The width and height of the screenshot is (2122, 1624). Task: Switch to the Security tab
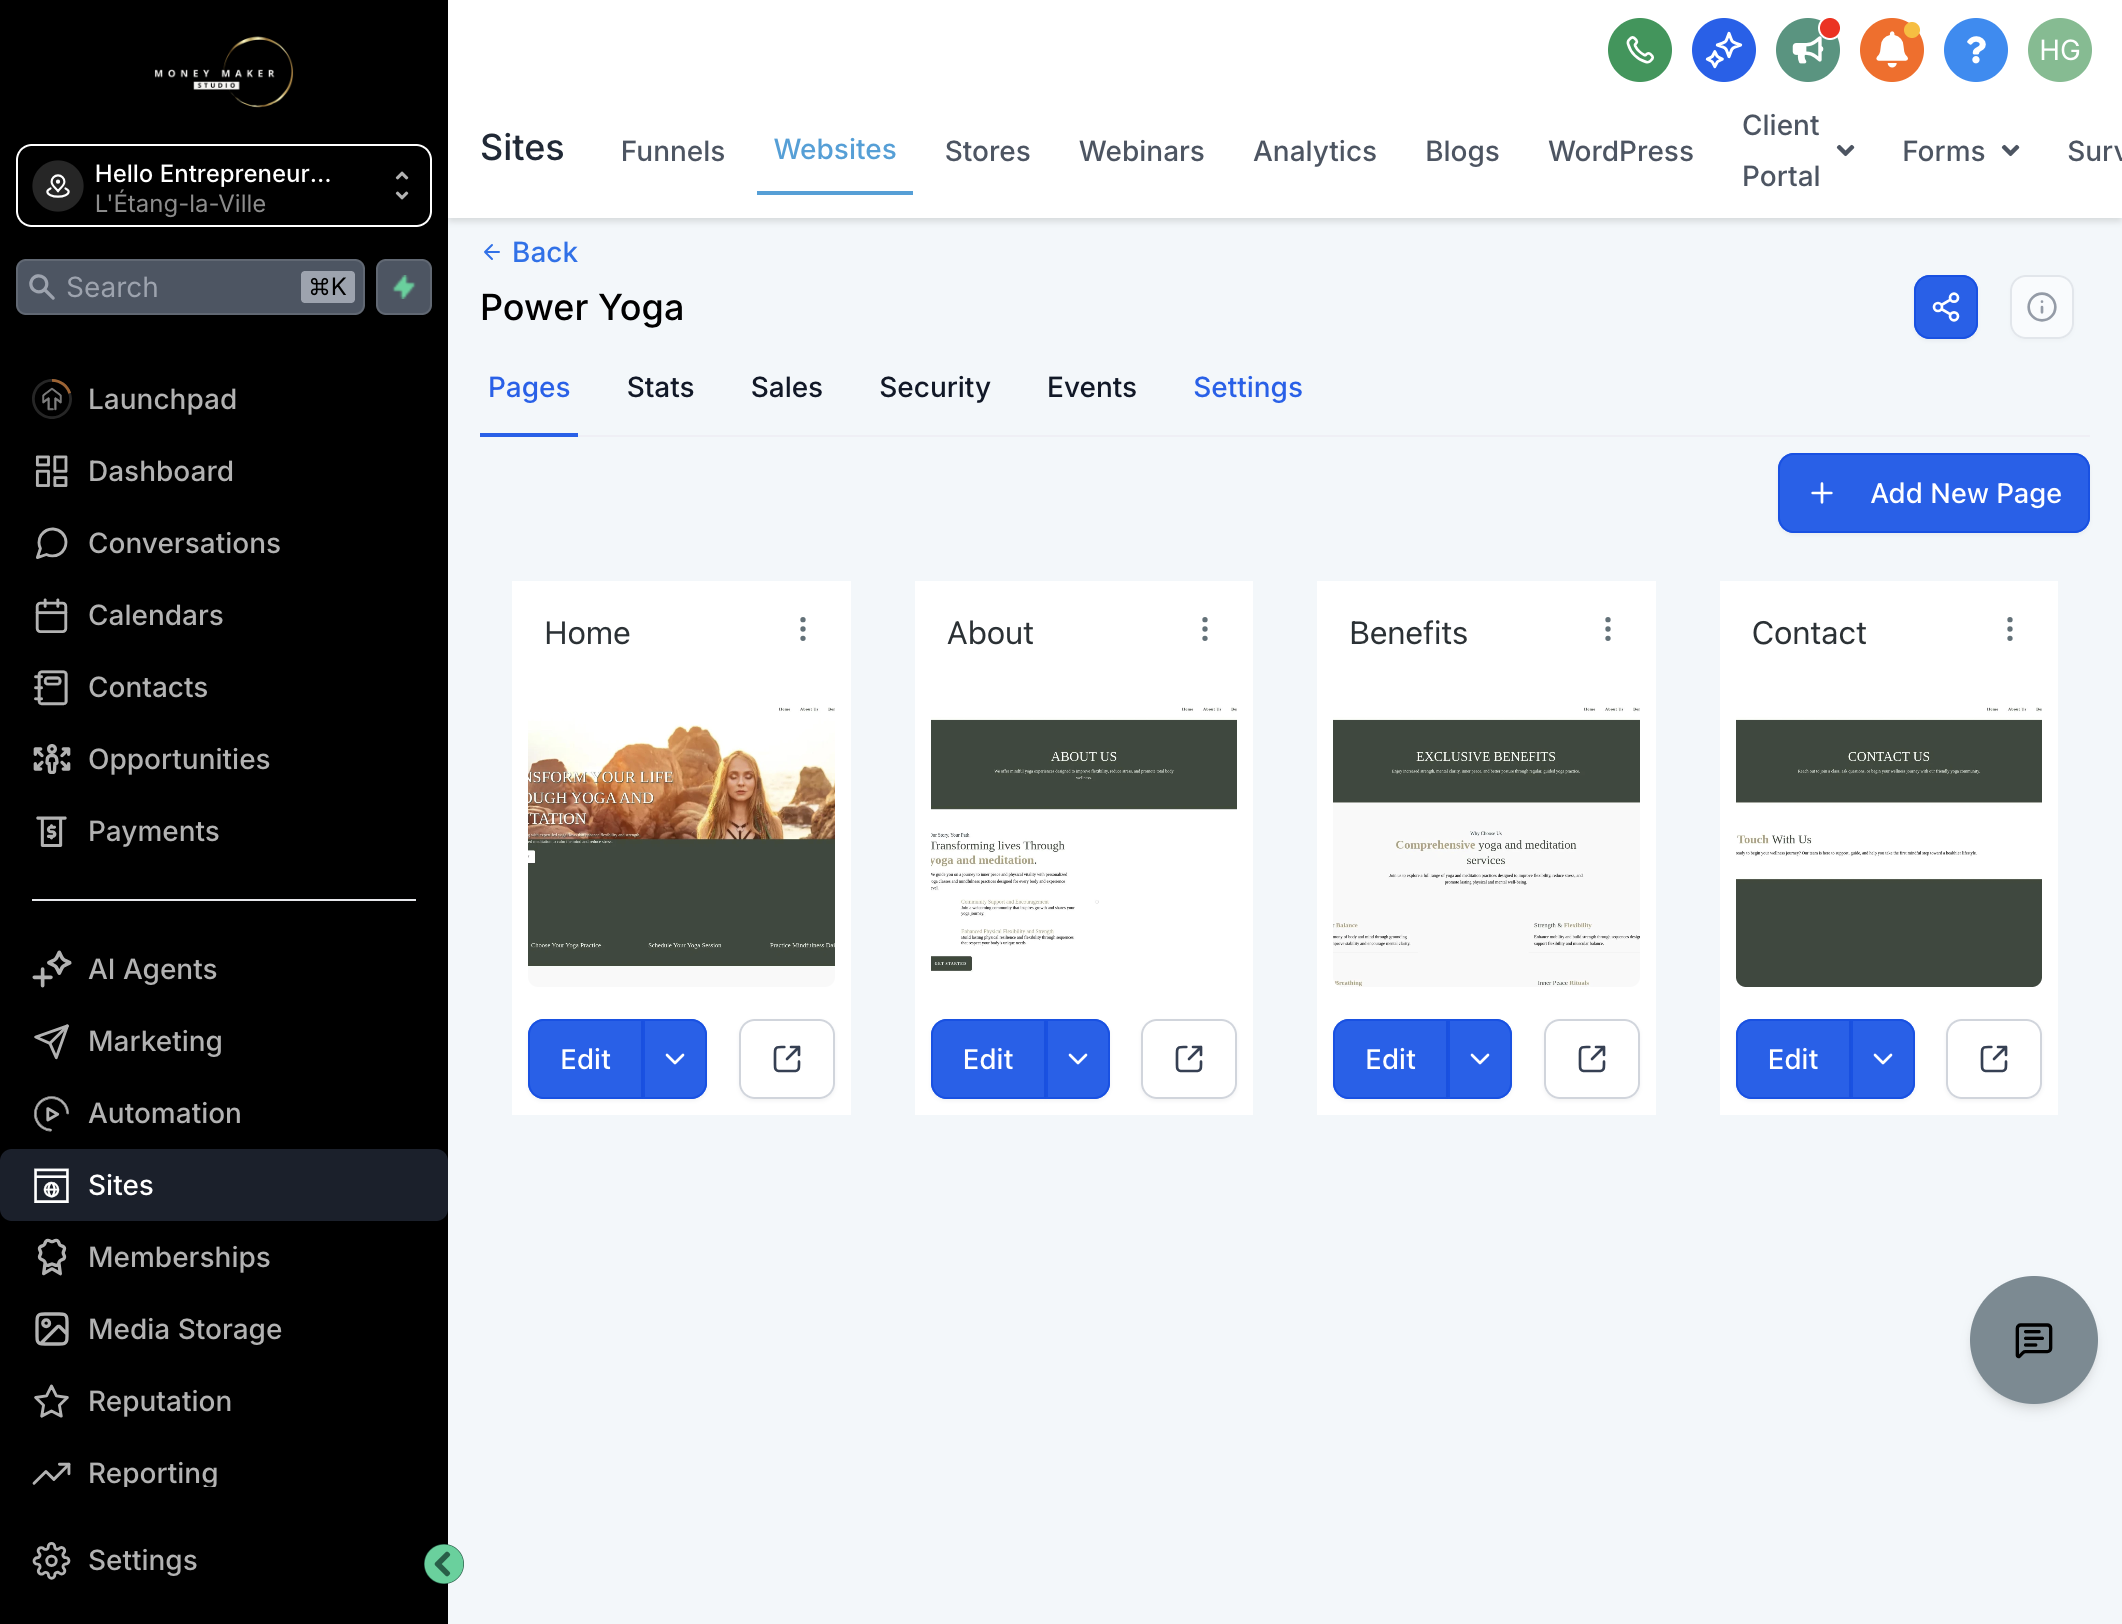click(934, 387)
